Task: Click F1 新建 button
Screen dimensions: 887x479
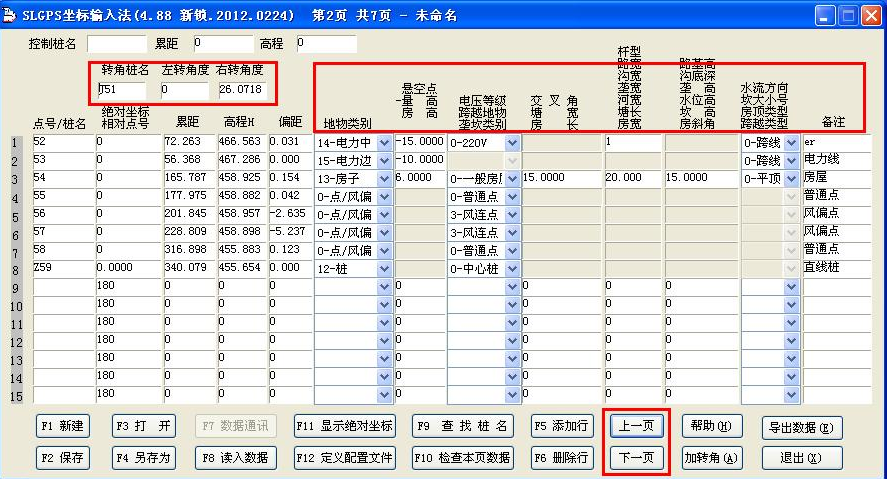Action: 62,426
